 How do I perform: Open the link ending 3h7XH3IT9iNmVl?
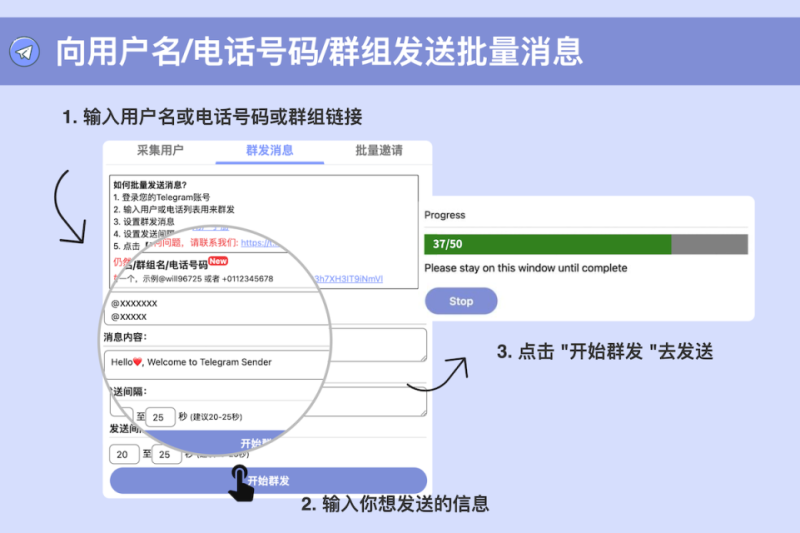(348, 278)
